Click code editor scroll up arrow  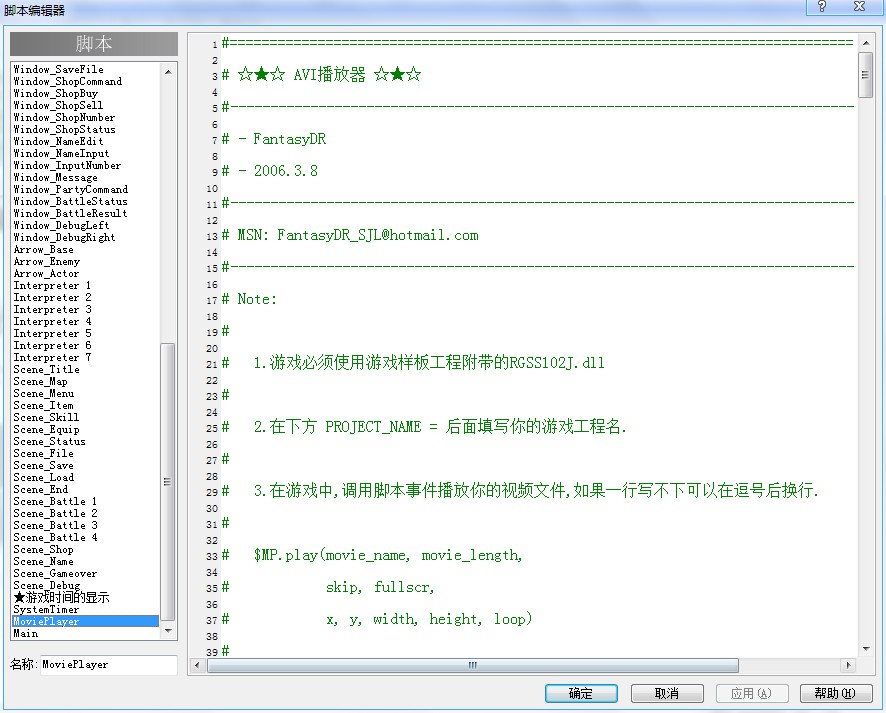pyautogui.click(x=865, y=43)
